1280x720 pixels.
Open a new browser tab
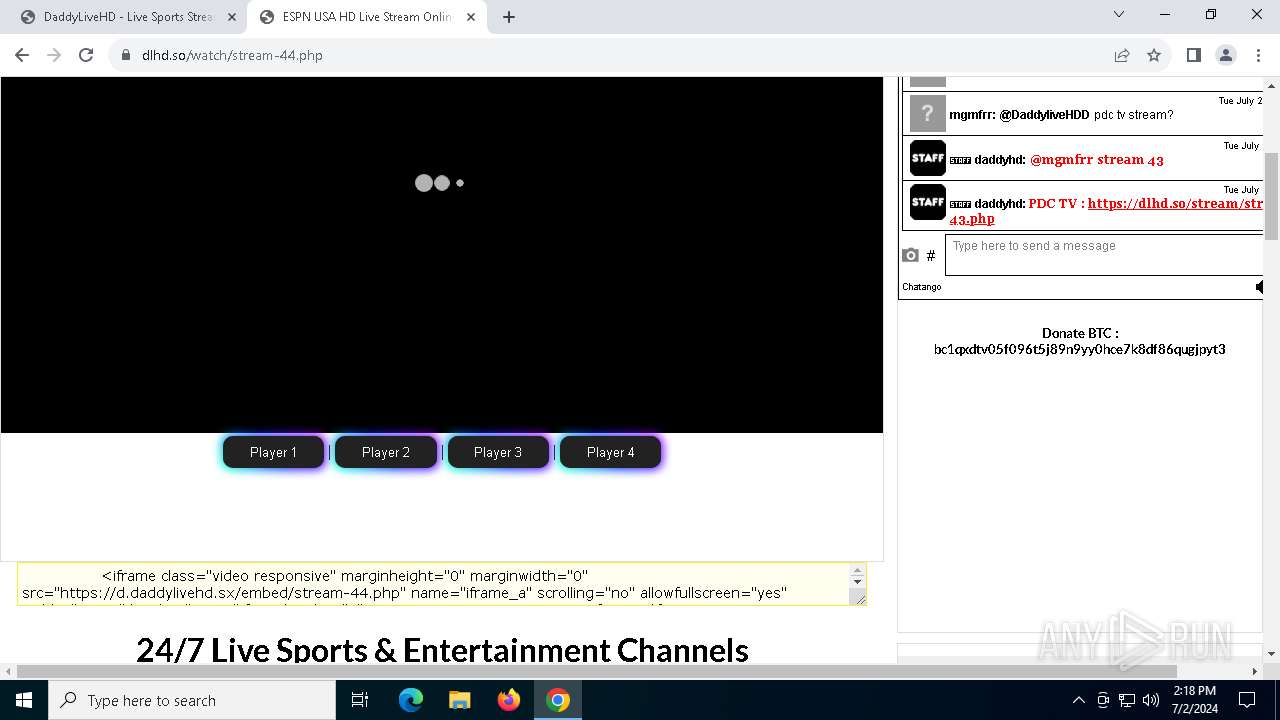point(509,17)
